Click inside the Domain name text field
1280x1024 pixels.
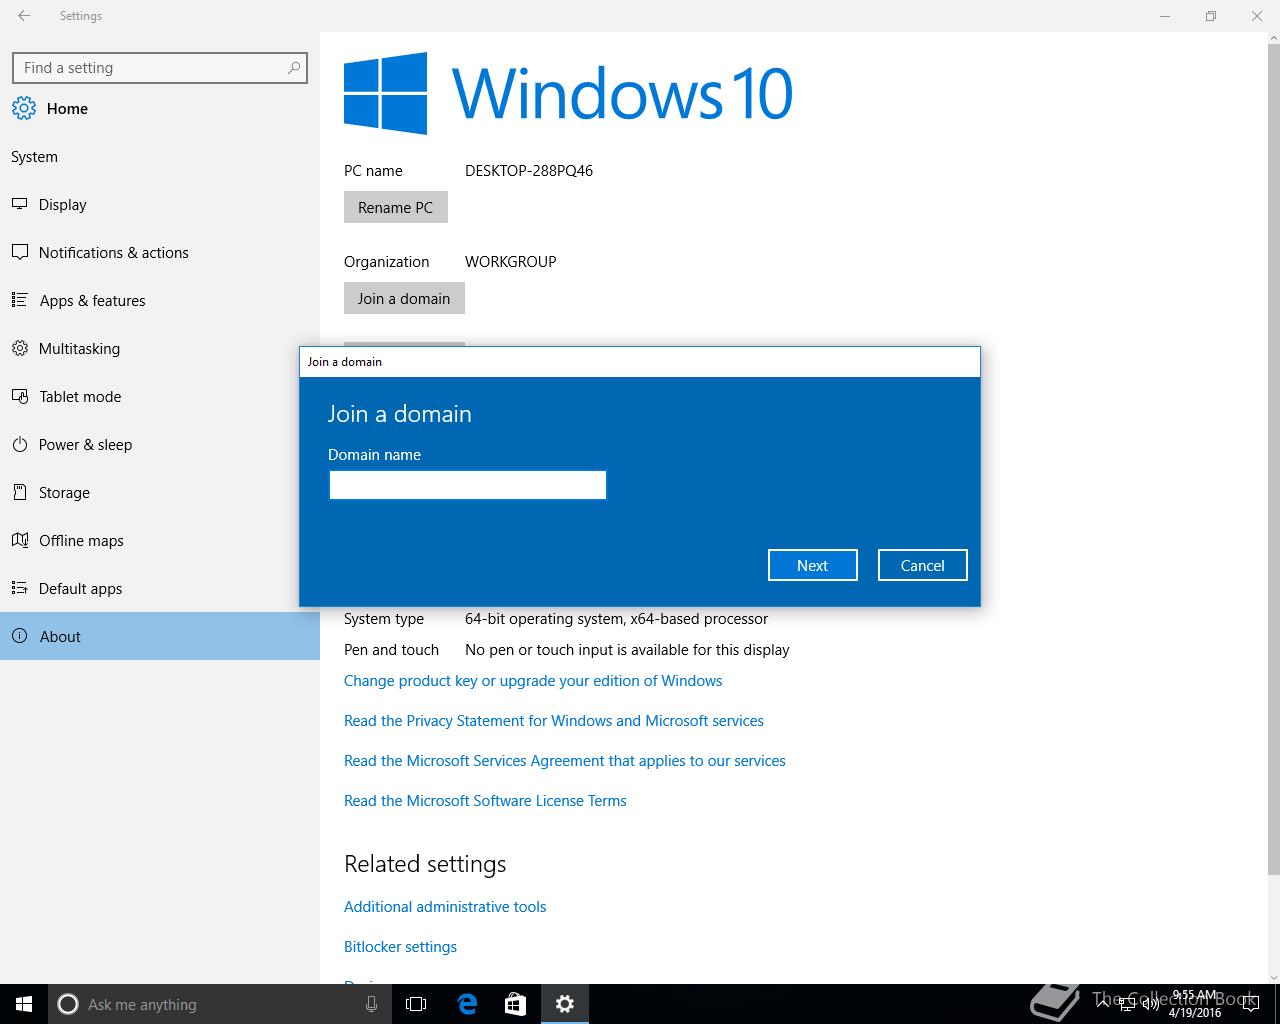point(468,485)
